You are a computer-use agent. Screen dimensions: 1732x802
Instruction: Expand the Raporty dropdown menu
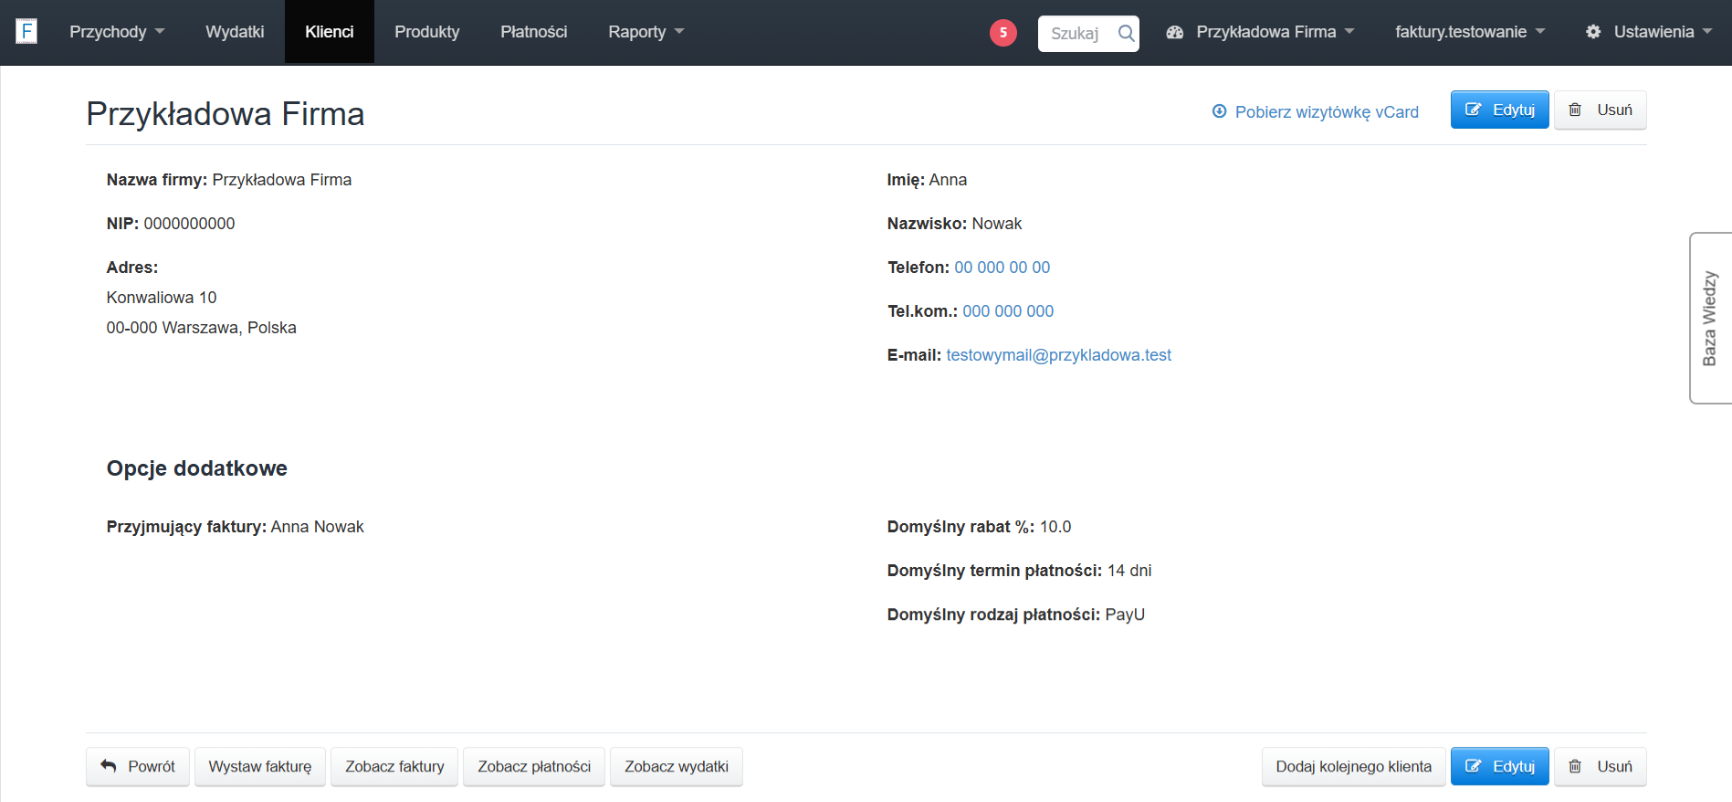pos(646,32)
